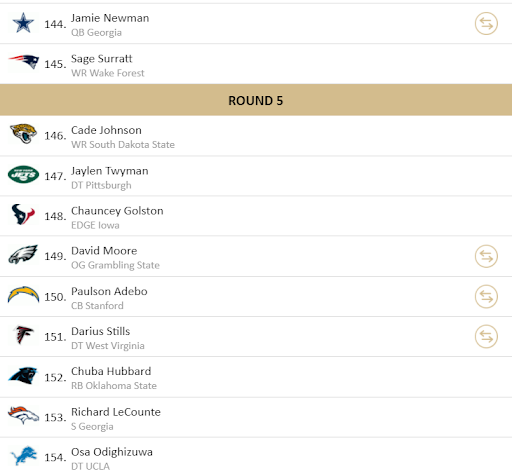Select the Houston Texans logo
The height and width of the screenshot is (476, 512).
click(23, 214)
